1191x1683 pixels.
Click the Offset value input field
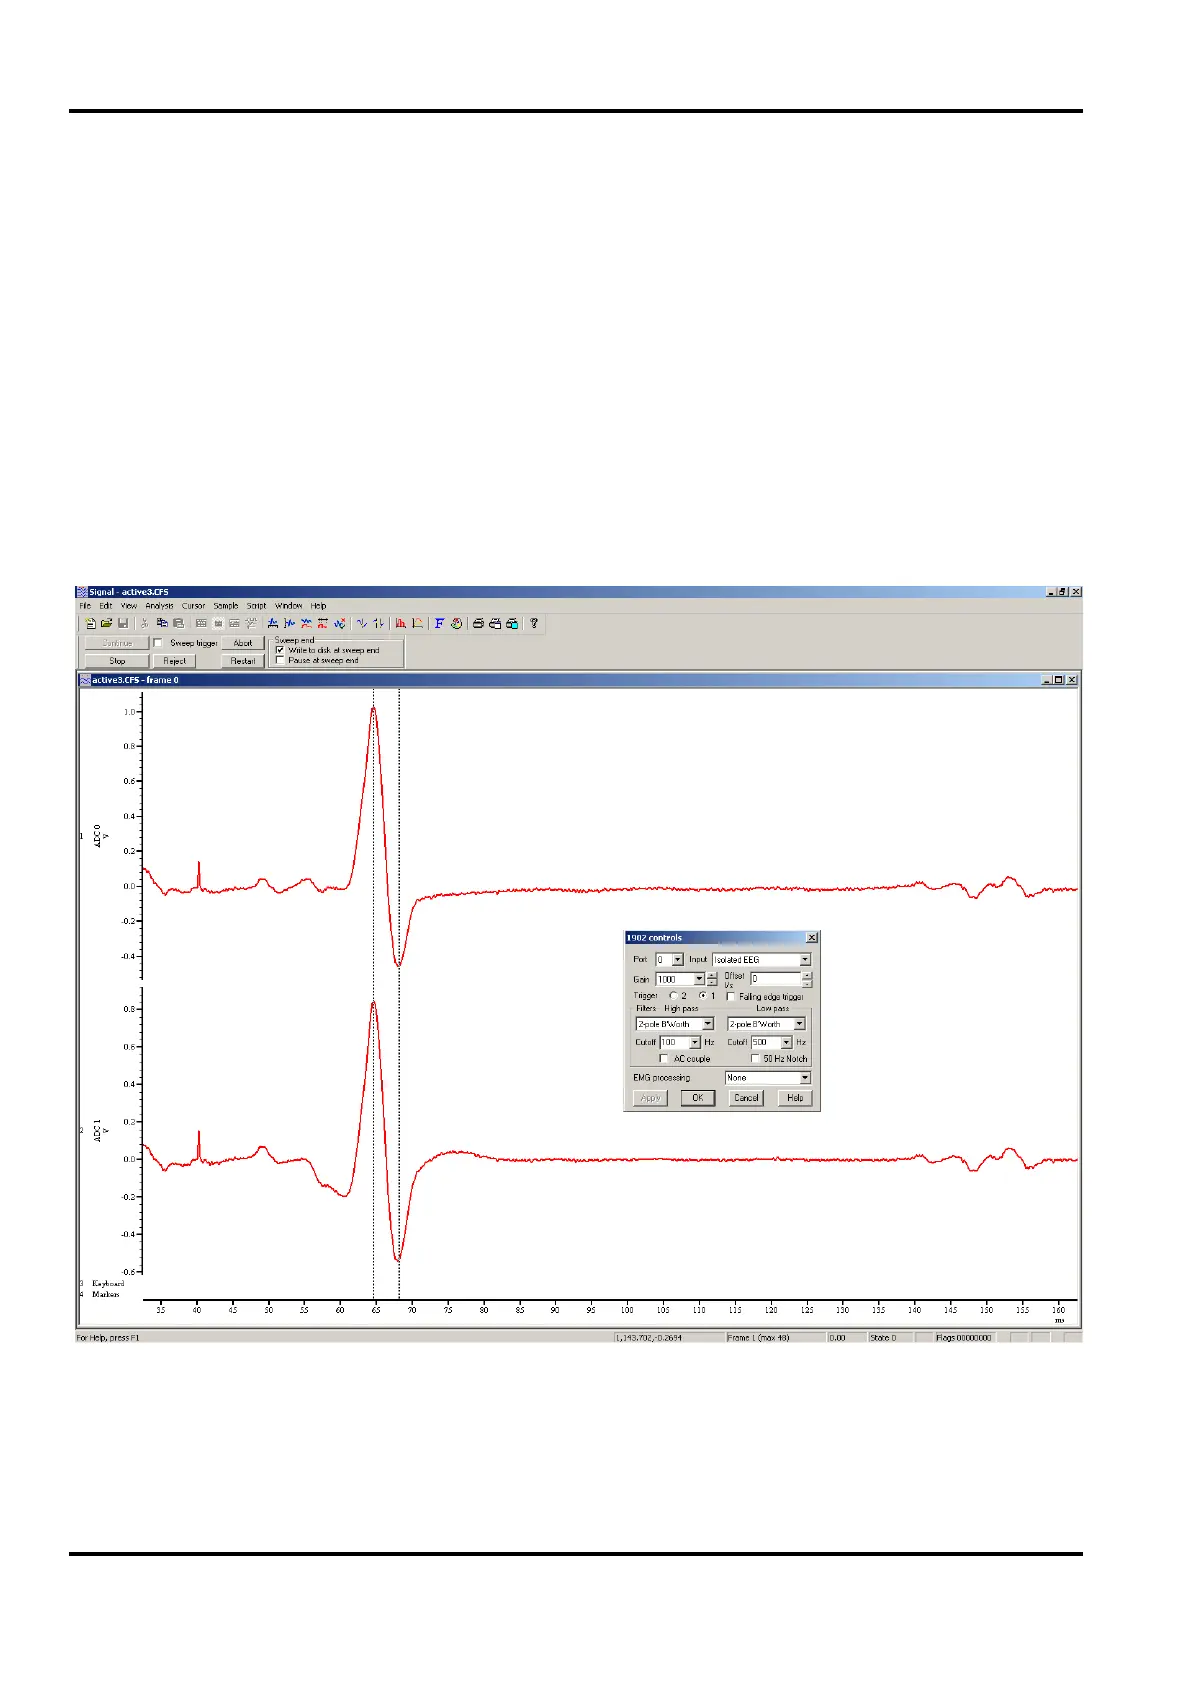coord(775,979)
